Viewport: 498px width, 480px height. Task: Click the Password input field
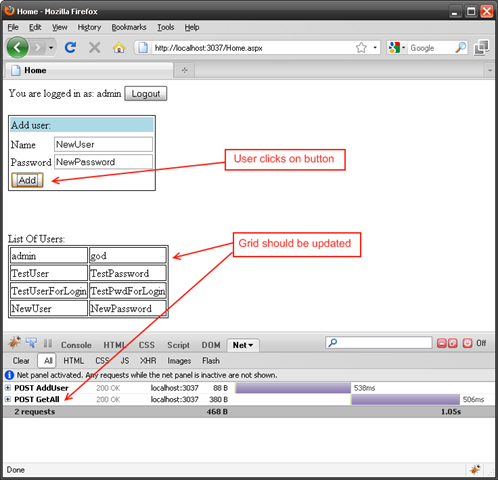click(x=103, y=162)
